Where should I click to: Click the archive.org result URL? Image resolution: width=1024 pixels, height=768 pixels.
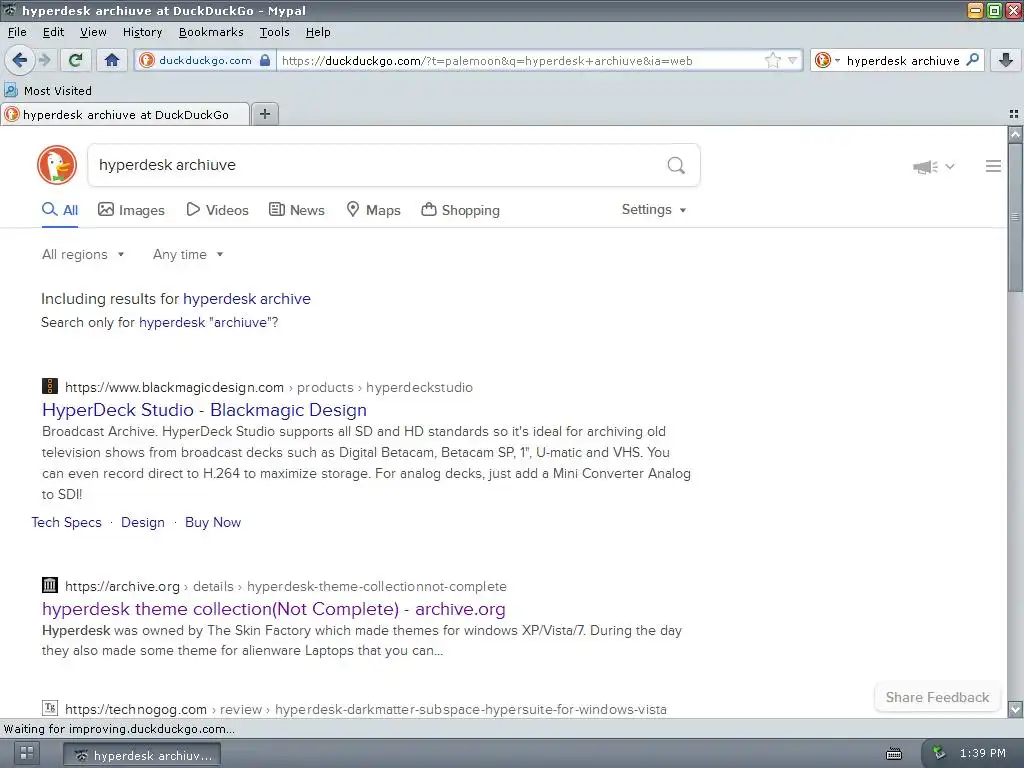(285, 586)
